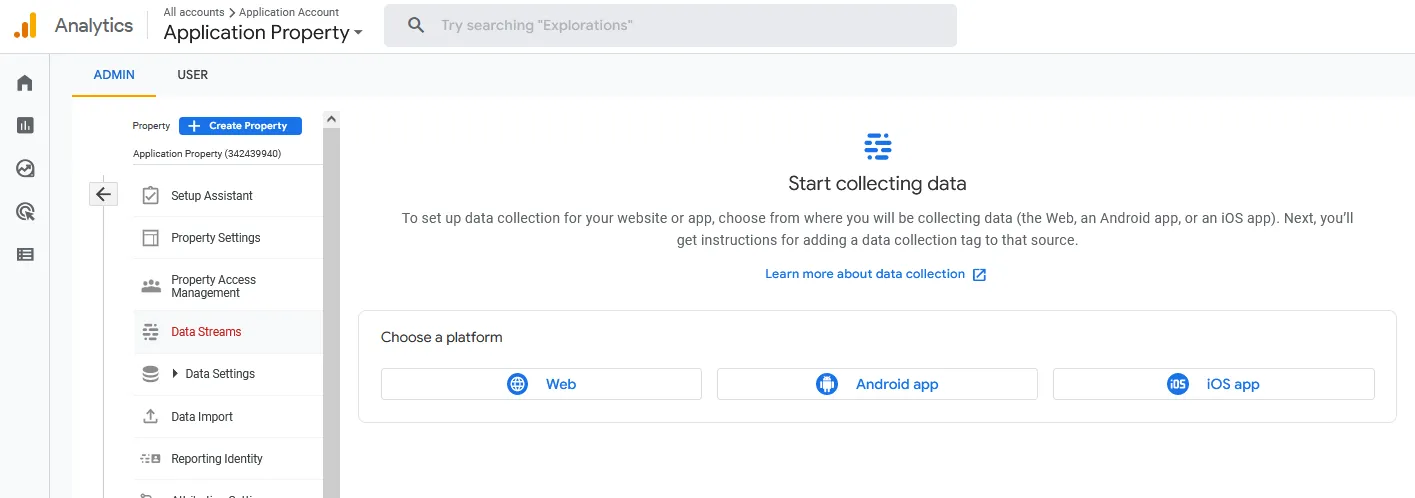Click the Choose a platform label
Image resolution: width=1415 pixels, height=498 pixels.
tap(442, 337)
